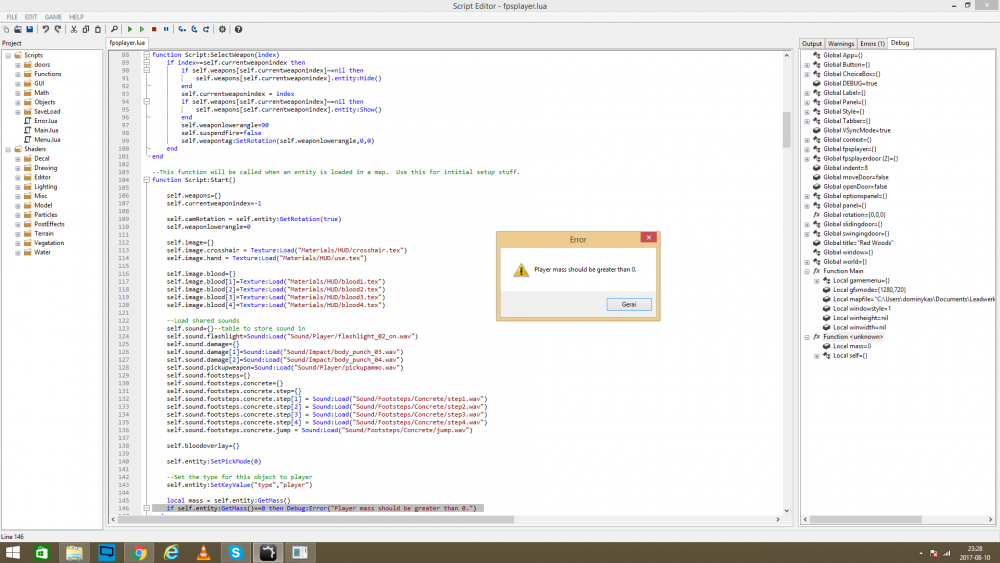Collapse the Shaders folder tree
The width and height of the screenshot is (1000, 563).
coord(7,149)
